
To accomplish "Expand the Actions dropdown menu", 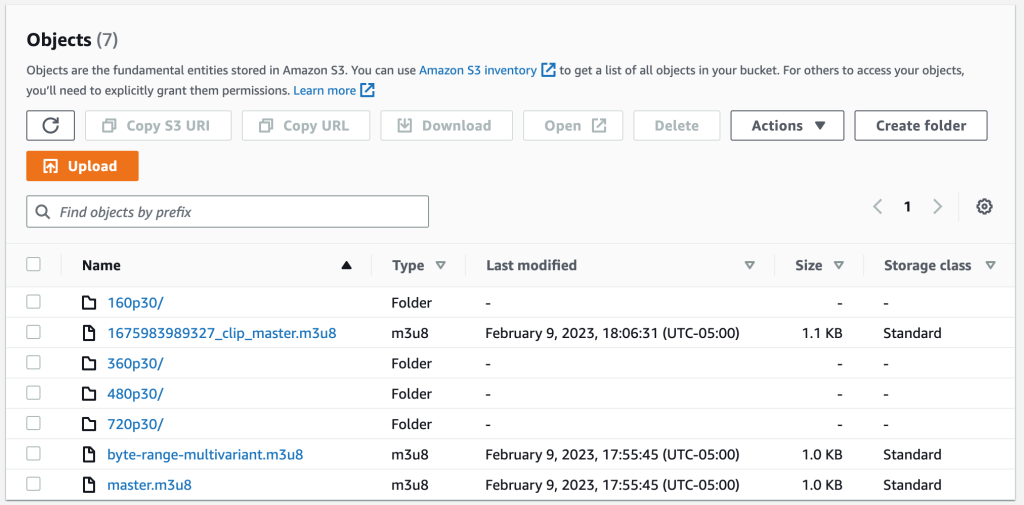I will coord(787,126).
